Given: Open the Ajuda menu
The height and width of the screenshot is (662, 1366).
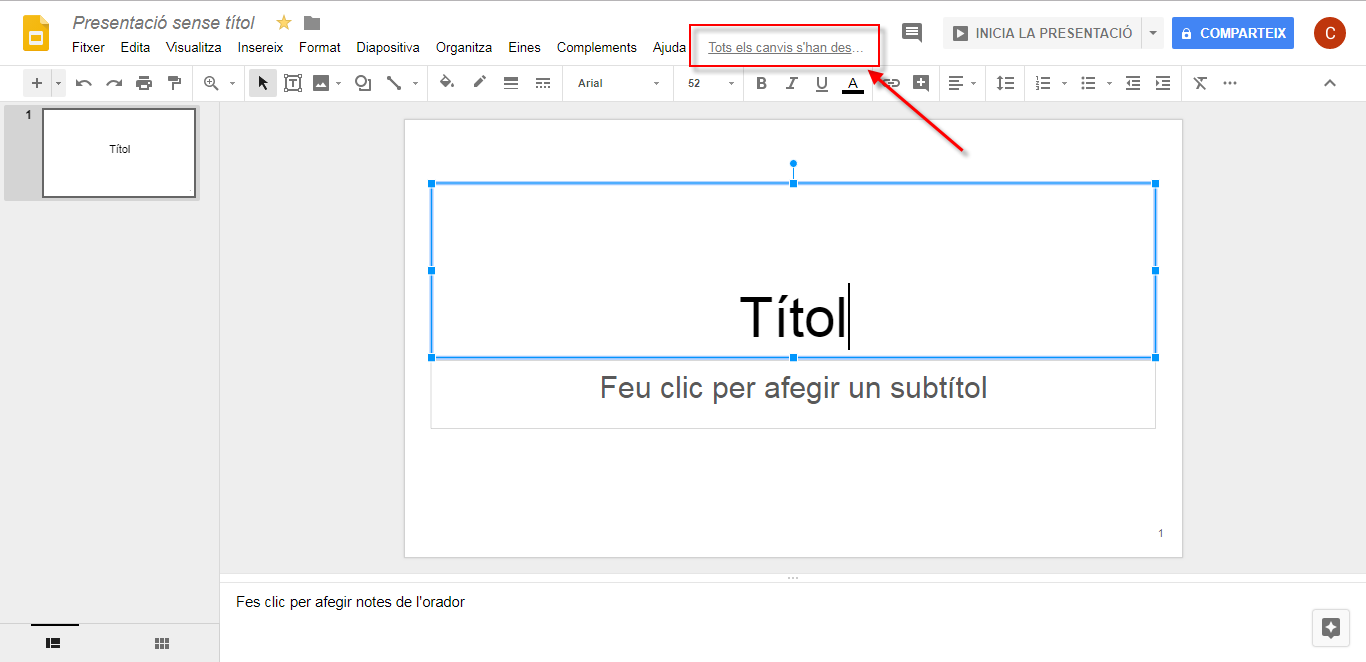Looking at the screenshot, I should pyautogui.click(x=669, y=47).
